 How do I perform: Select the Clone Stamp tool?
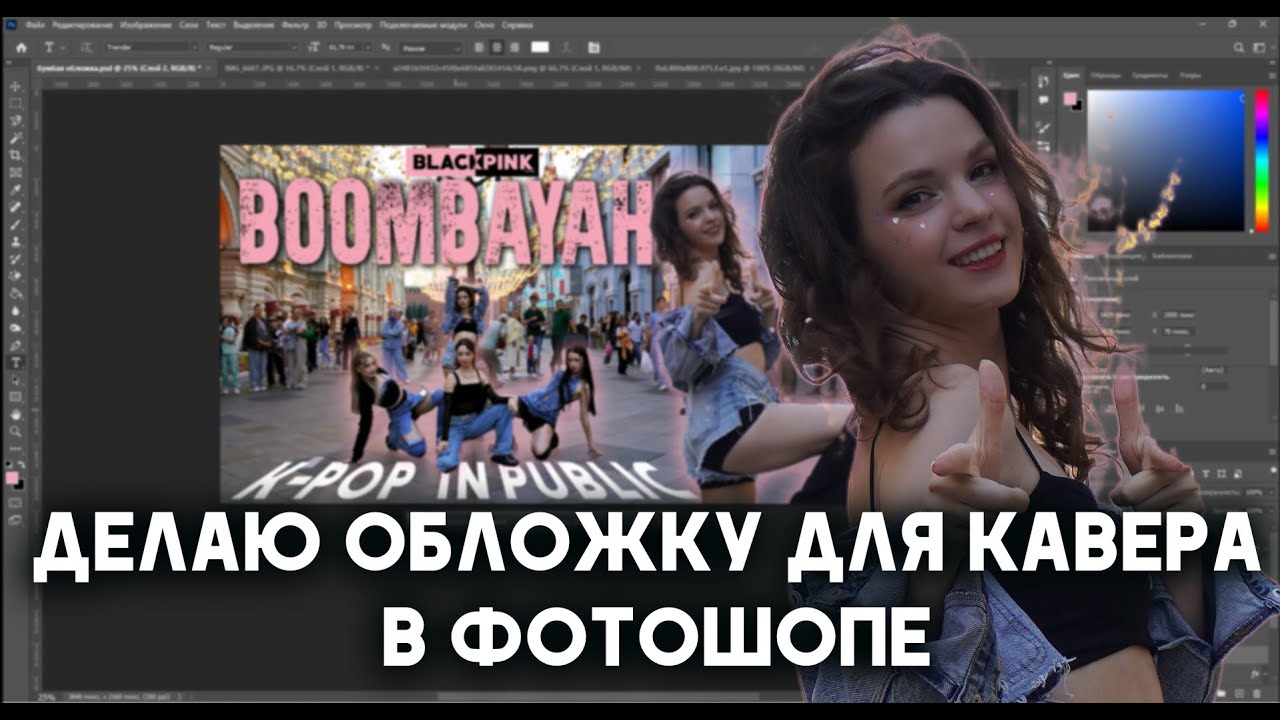(16, 241)
